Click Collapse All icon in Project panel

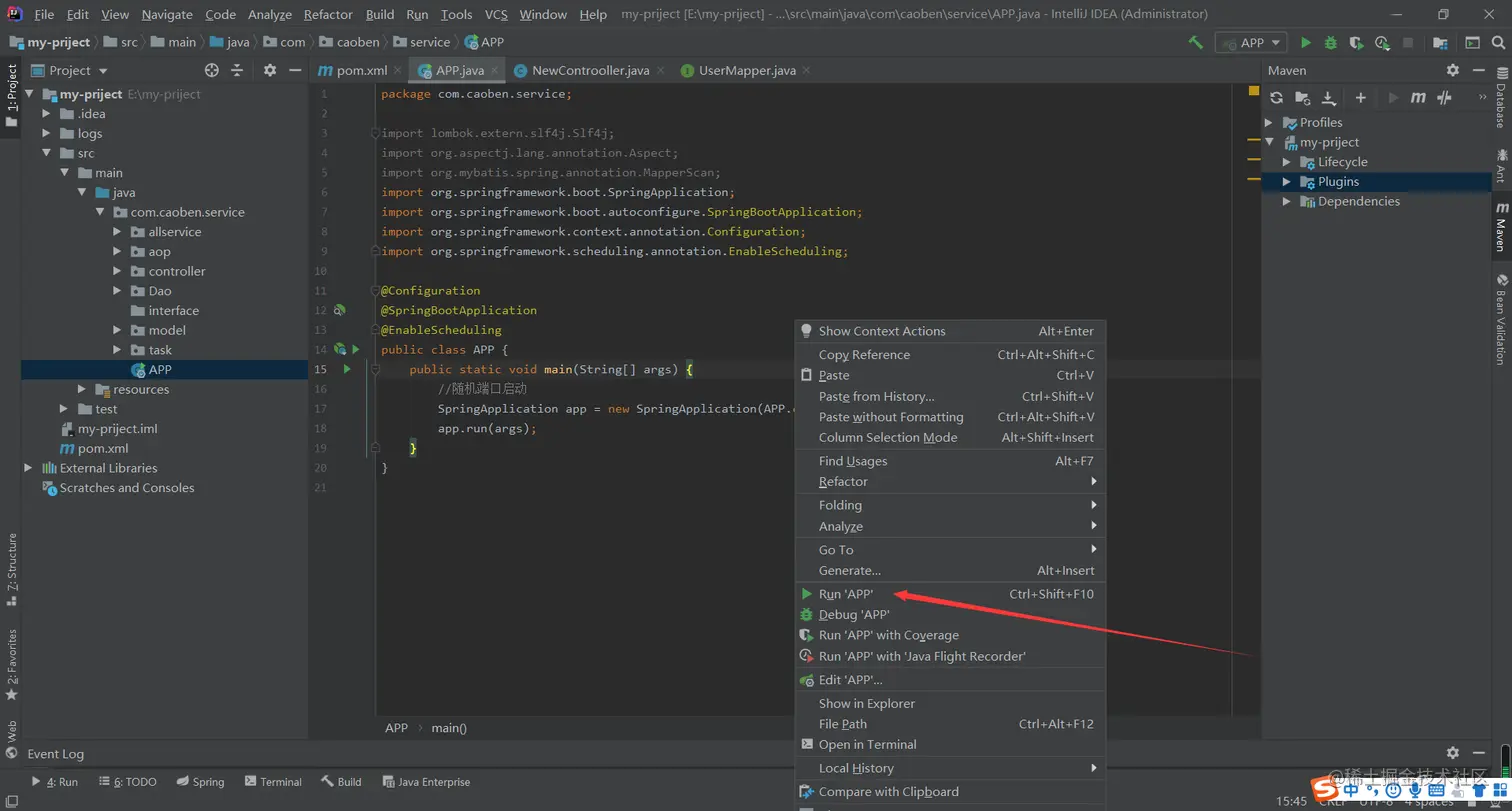[x=237, y=70]
